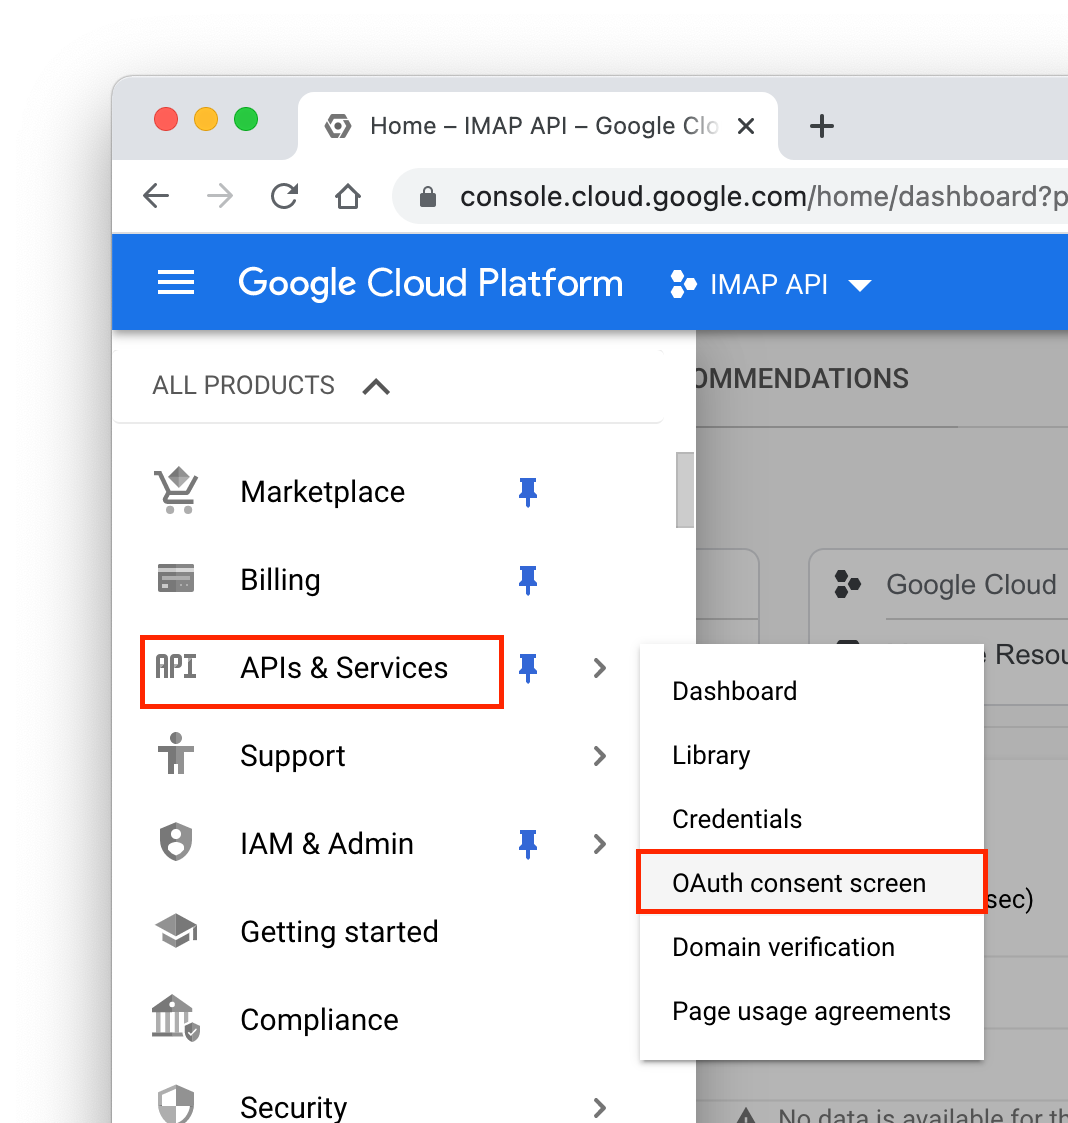Screen dimensions: 1068x1123
Task: Click the API icon beside APIs & Services
Action: point(176,667)
